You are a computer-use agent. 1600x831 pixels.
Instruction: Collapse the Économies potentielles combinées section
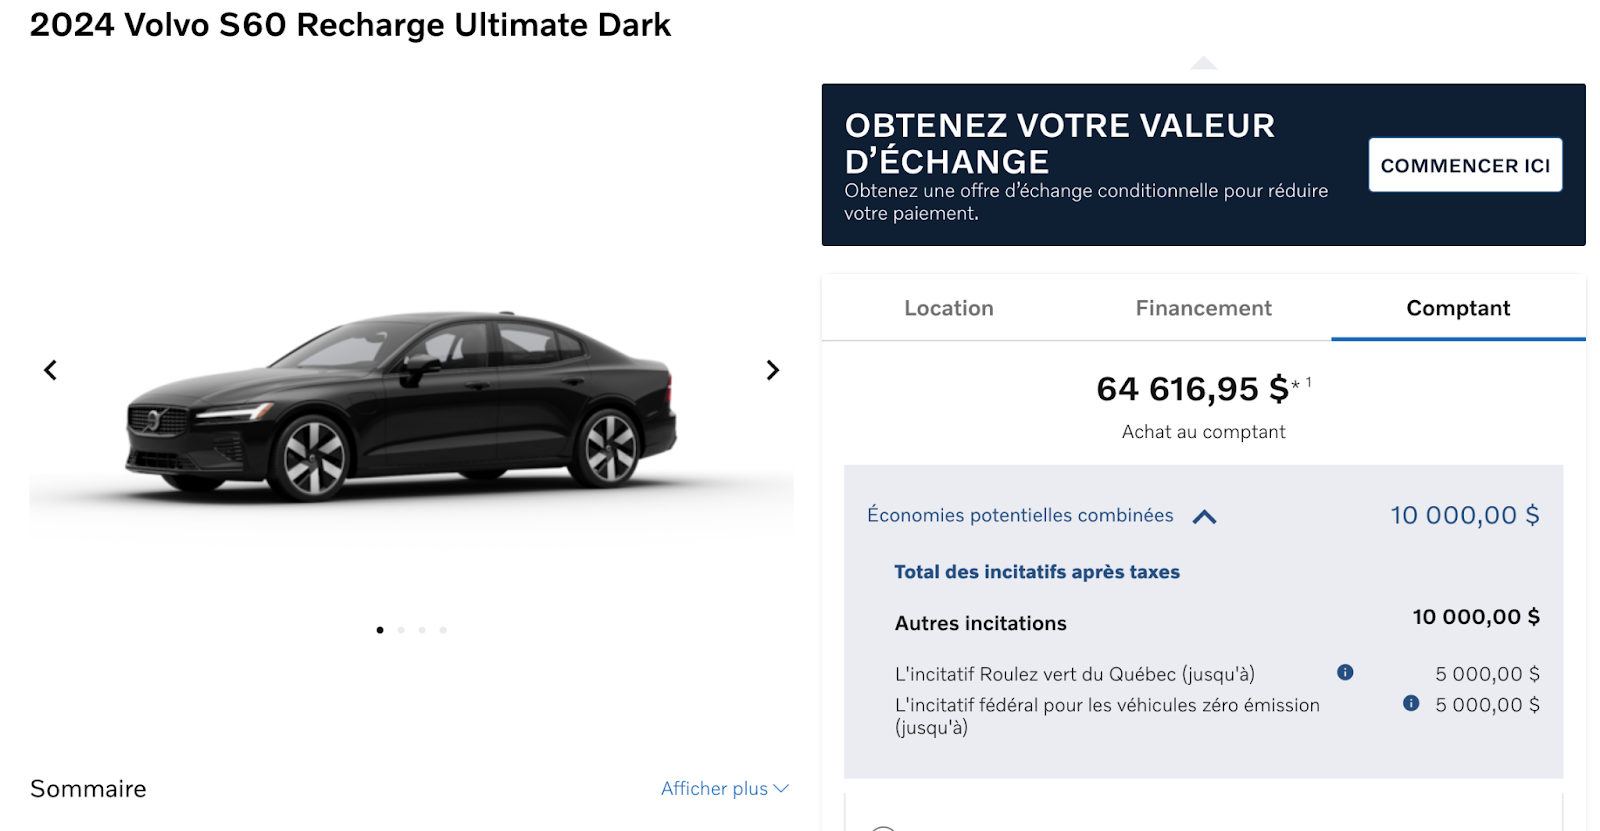click(x=1206, y=516)
